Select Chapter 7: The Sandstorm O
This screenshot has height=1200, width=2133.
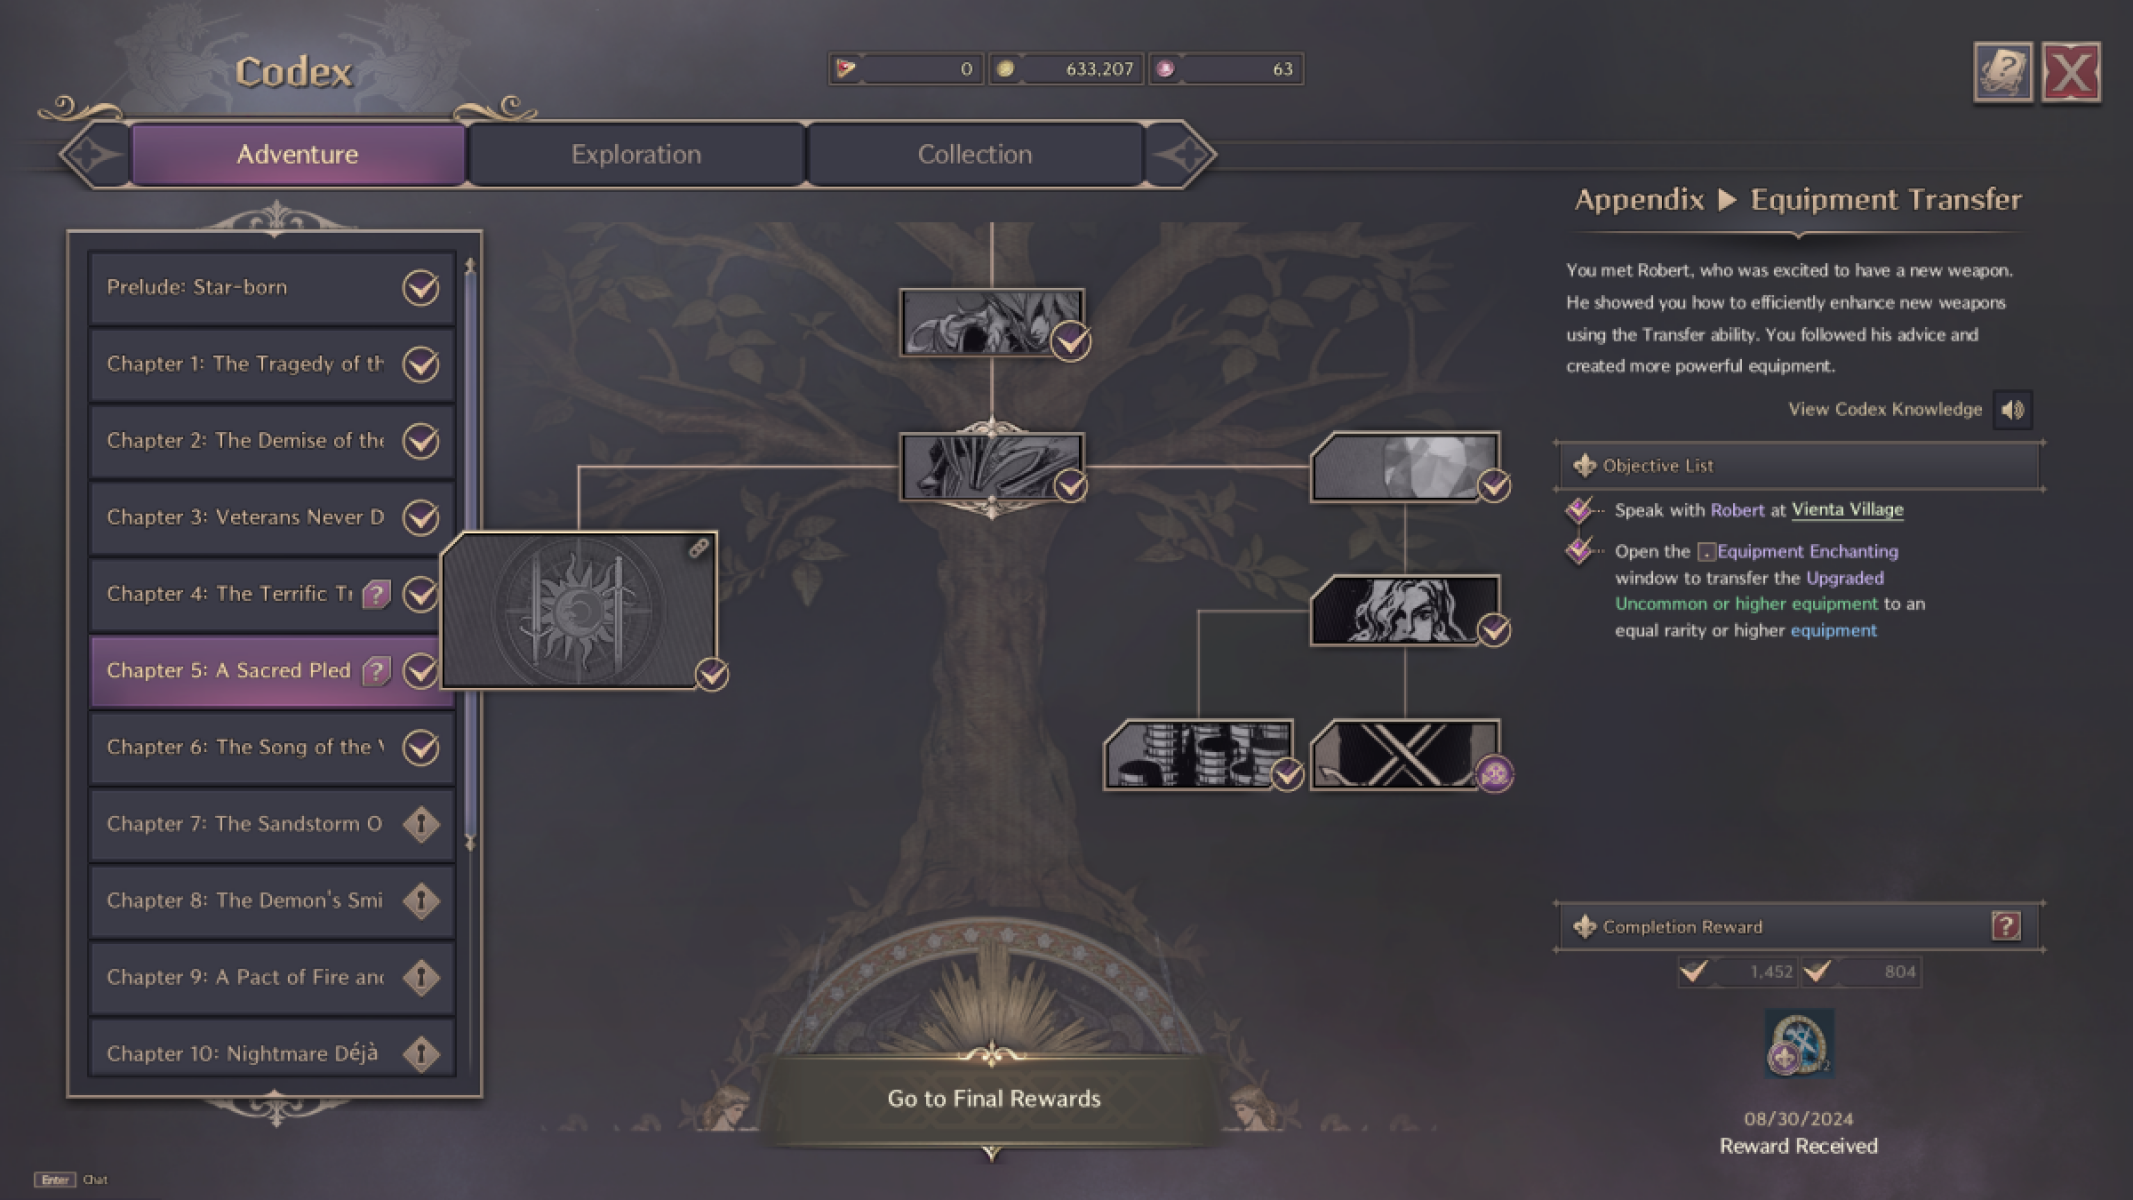(268, 823)
